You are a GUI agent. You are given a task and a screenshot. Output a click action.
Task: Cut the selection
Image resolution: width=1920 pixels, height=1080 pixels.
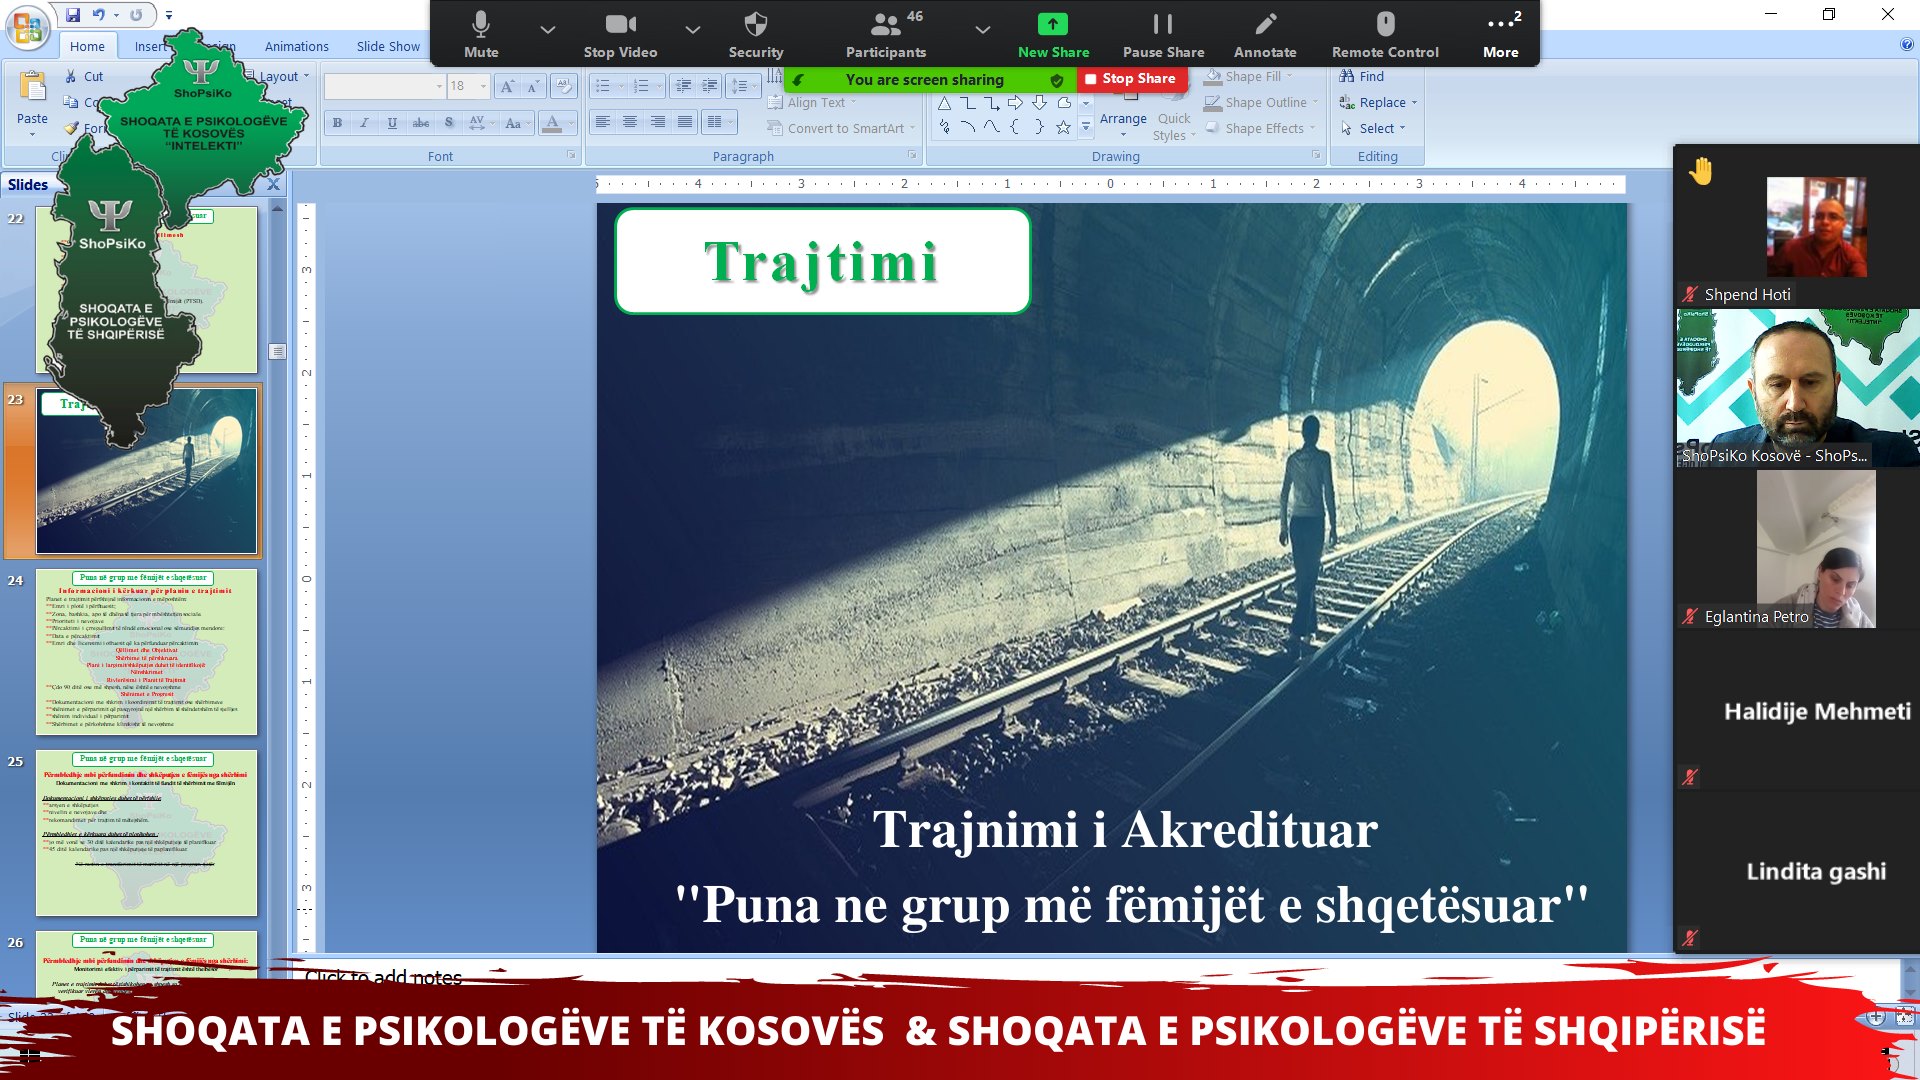[84, 76]
